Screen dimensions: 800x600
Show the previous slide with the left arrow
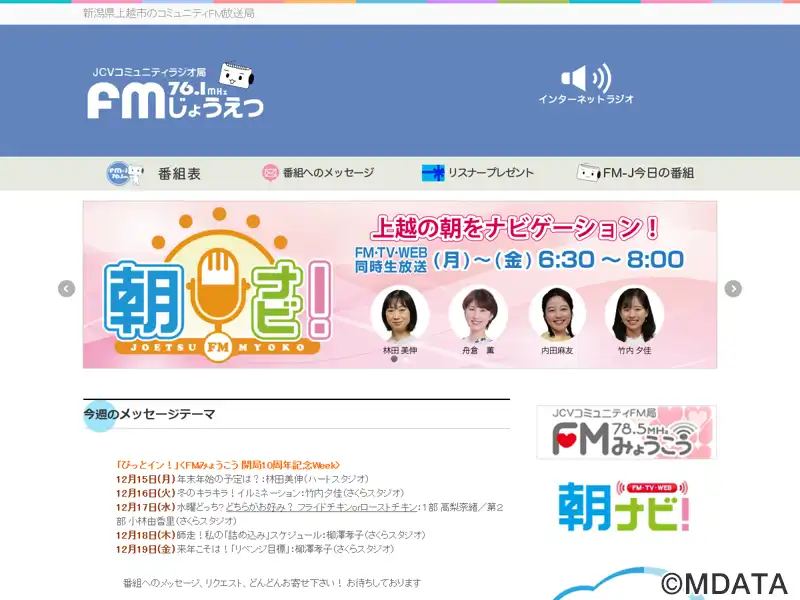pyautogui.click(x=66, y=288)
